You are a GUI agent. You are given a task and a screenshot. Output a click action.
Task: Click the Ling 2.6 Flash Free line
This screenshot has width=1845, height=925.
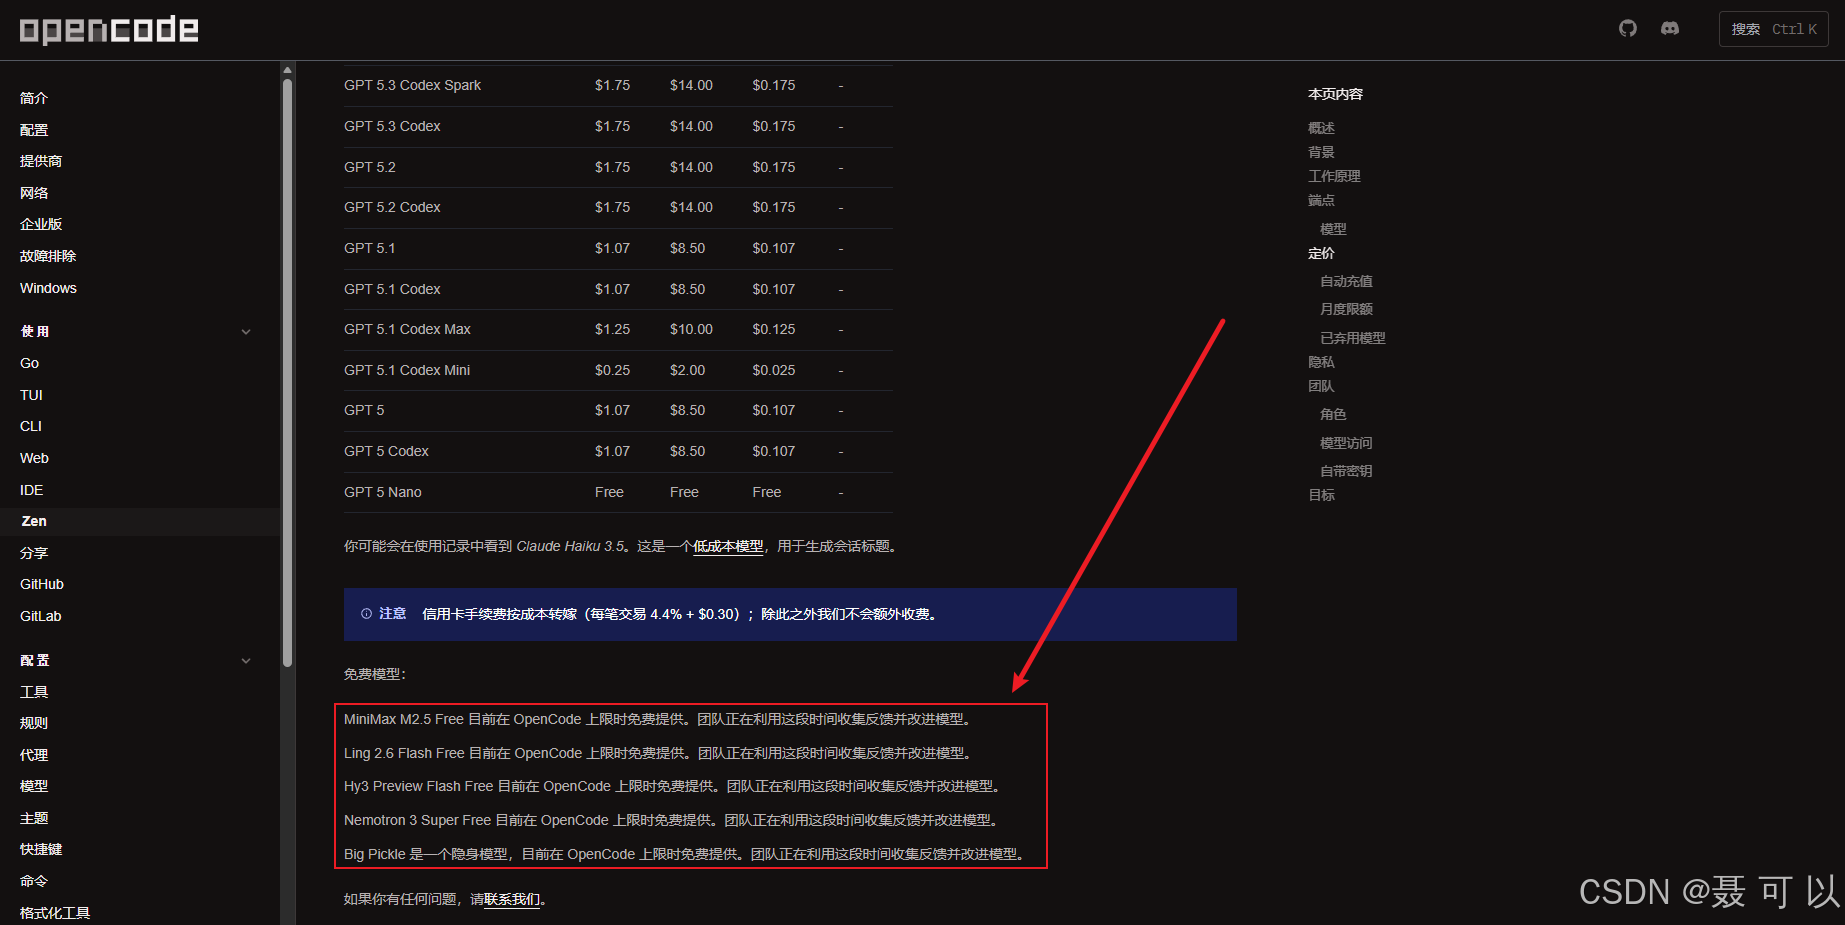[x=659, y=753]
